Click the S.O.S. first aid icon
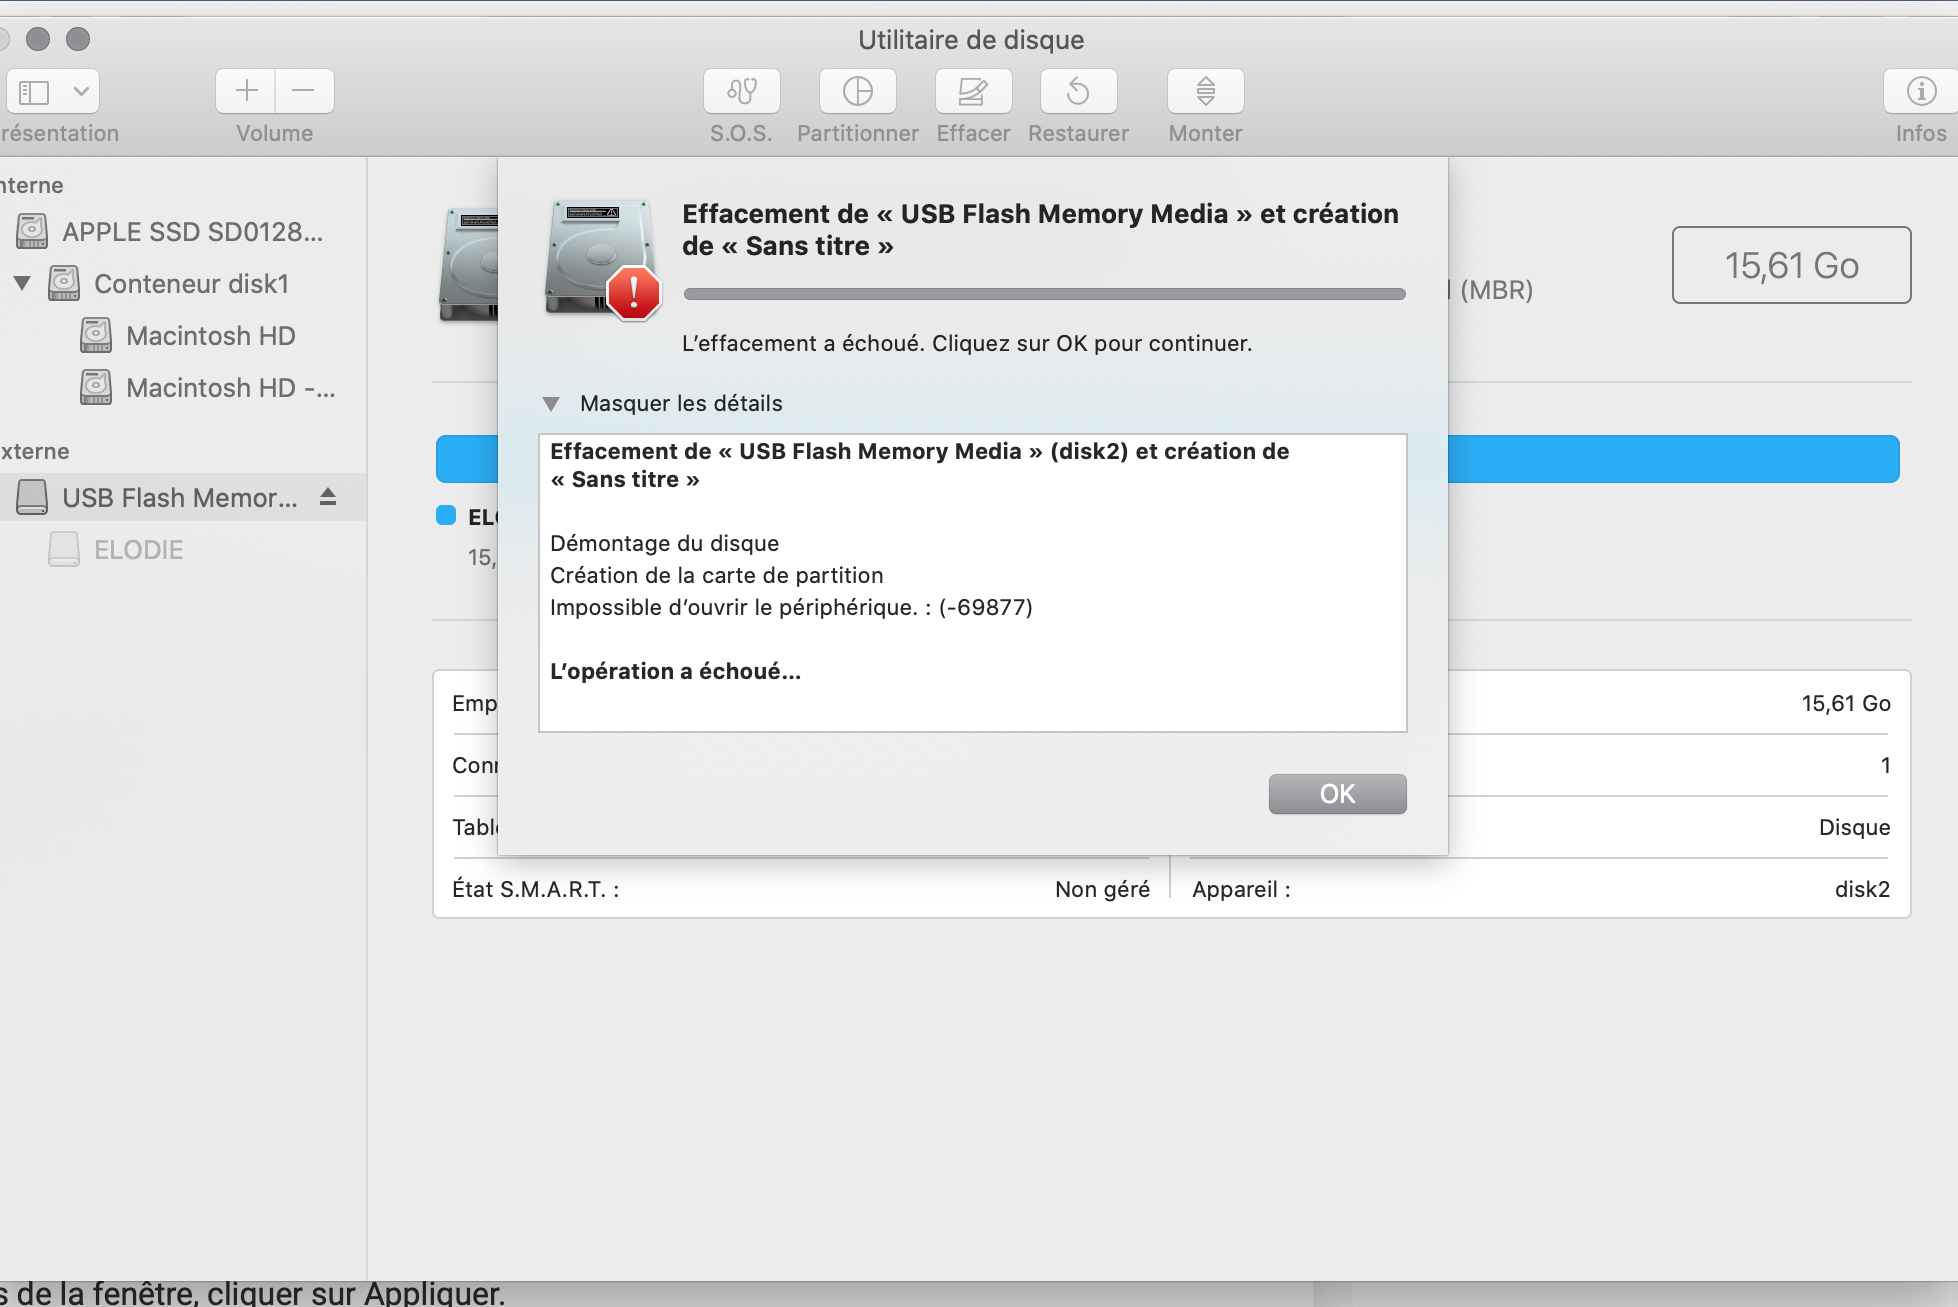 (741, 92)
